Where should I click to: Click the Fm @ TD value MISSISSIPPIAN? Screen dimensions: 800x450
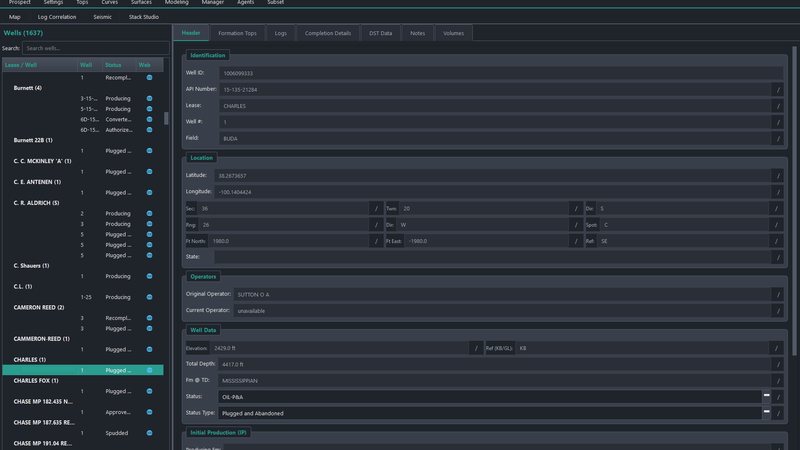pyautogui.click(x=240, y=381)
